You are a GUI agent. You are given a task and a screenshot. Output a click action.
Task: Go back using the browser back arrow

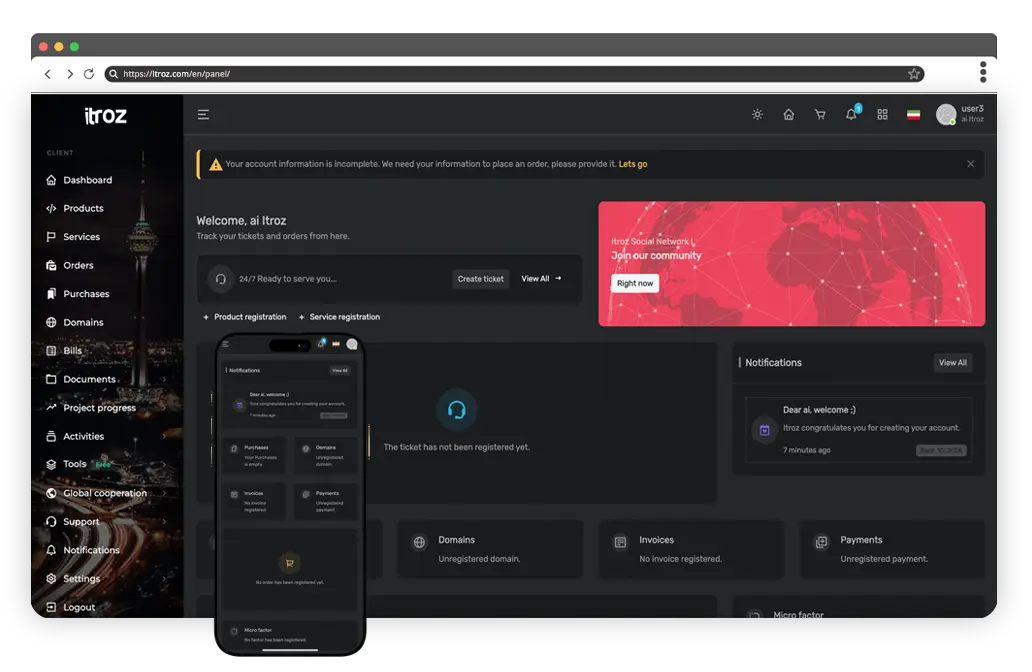[47, 74]
